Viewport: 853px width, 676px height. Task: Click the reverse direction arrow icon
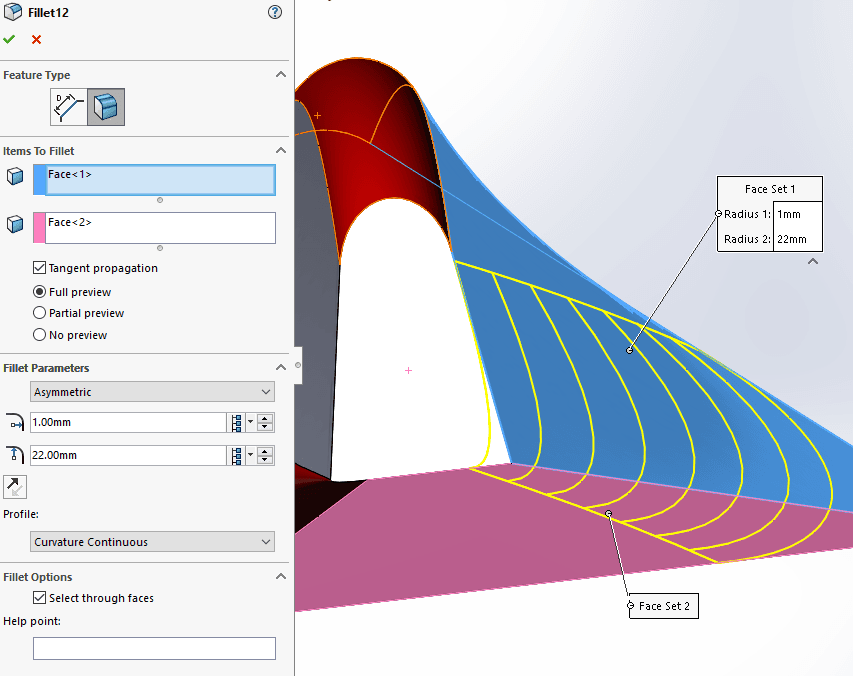pos(15,487)
